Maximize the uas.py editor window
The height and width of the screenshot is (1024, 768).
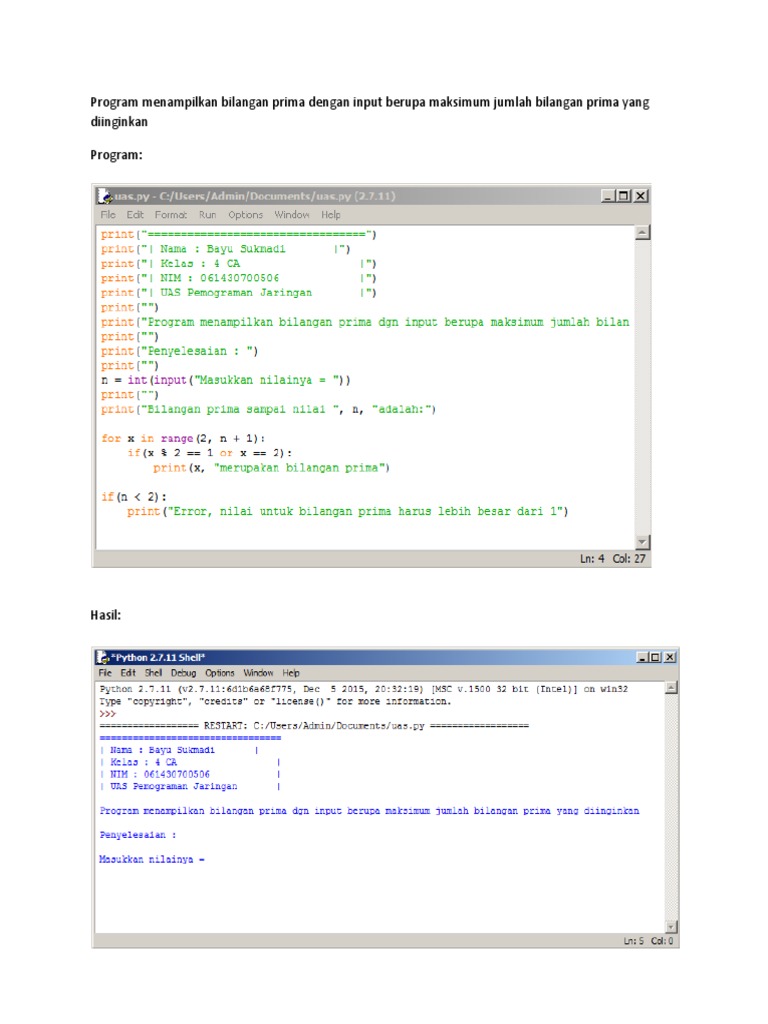(x=625, y=197)
